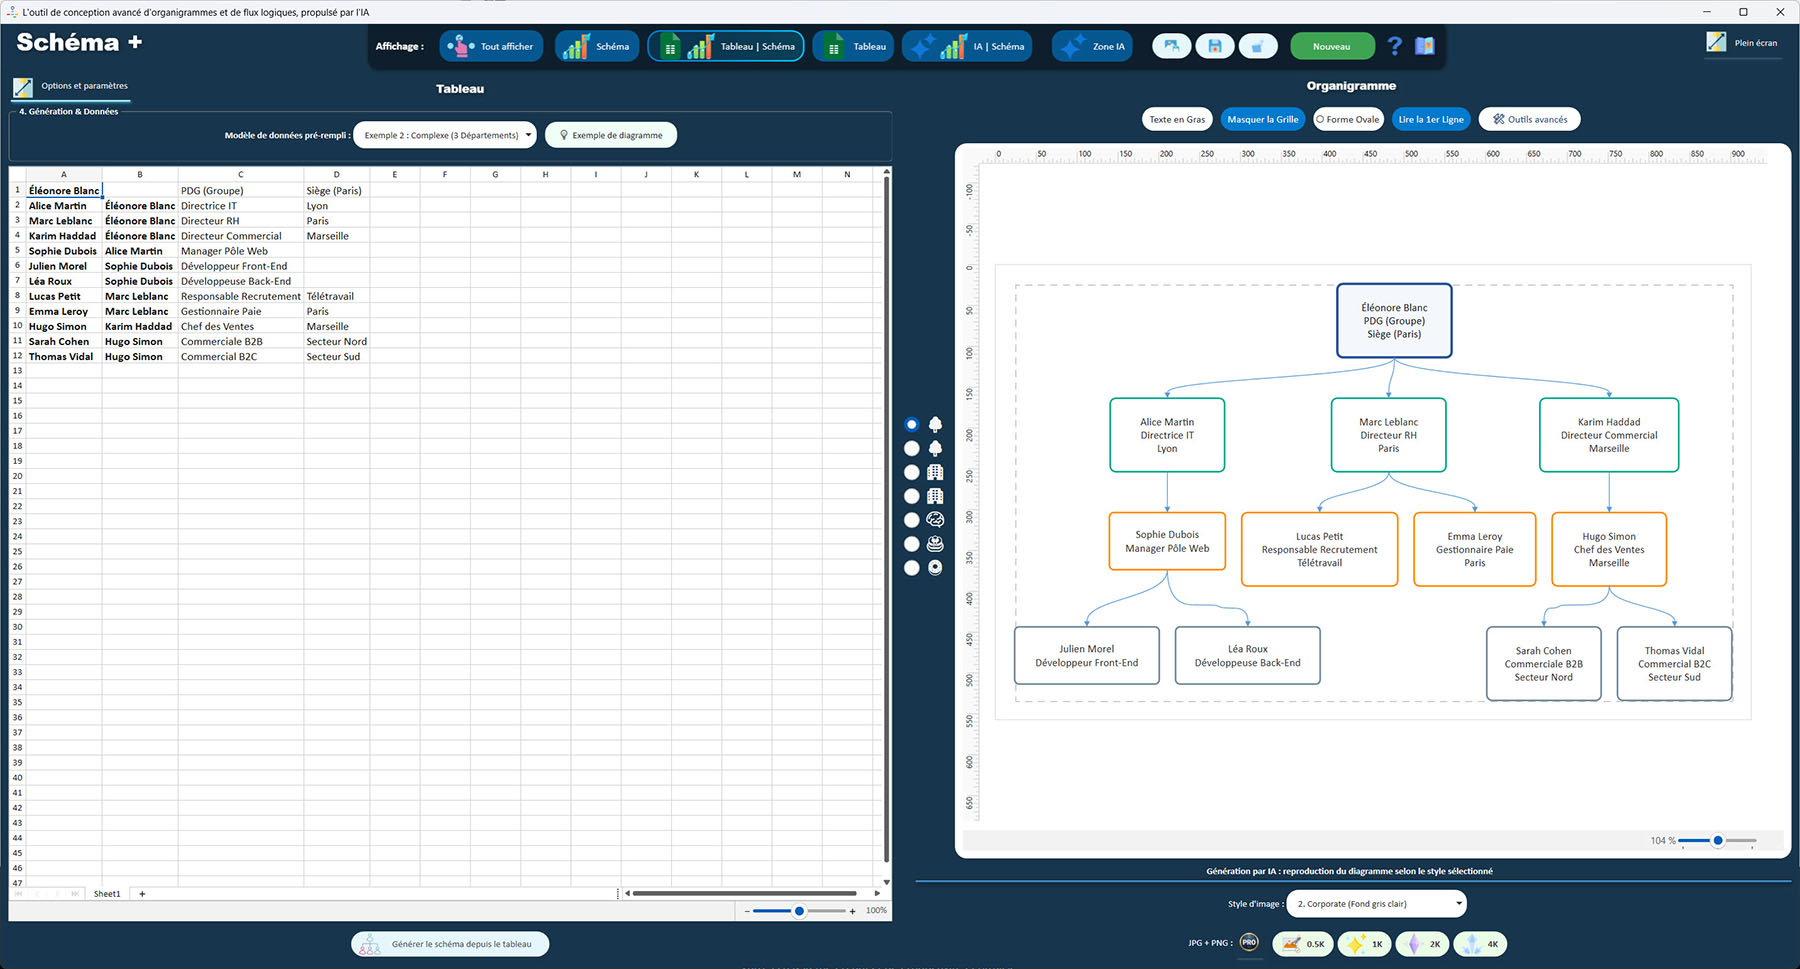Open the Outils avancés tools menu
1800x969 pixels.
tap(1529, 119)
